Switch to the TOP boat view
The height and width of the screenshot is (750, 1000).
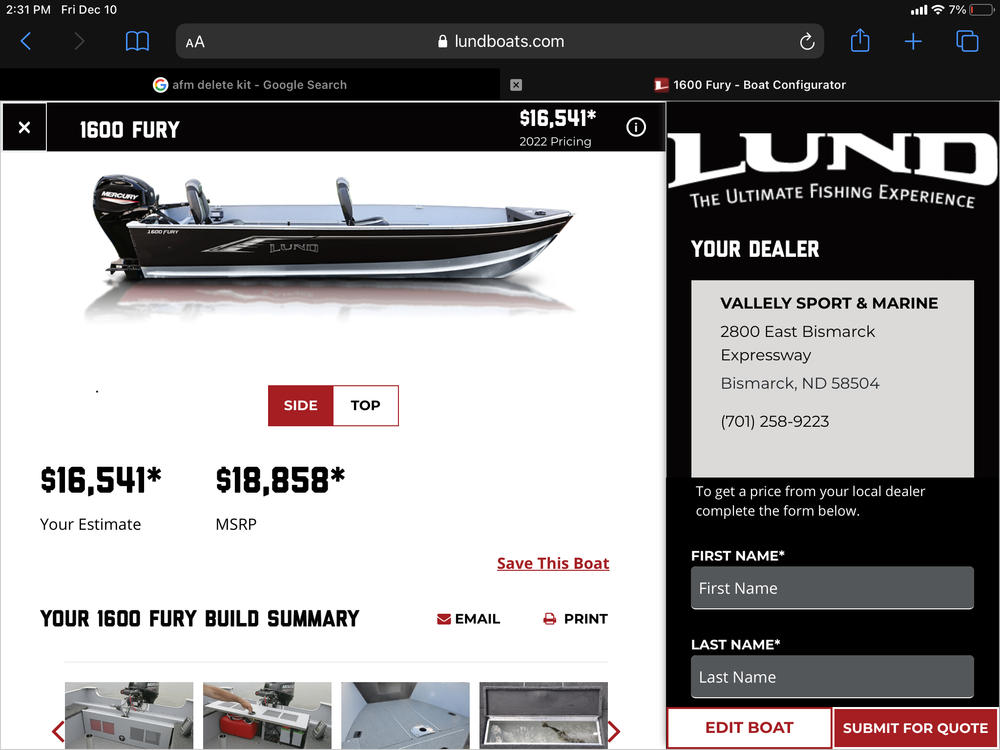(365, 406)
